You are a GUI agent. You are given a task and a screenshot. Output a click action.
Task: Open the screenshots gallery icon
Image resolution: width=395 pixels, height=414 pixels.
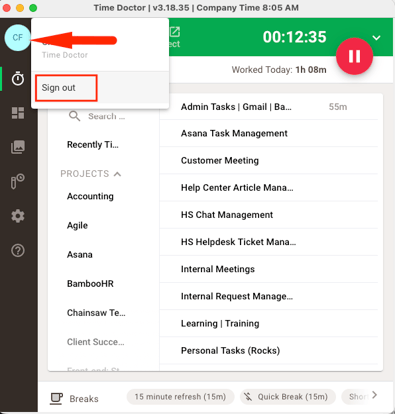[18, 147]
